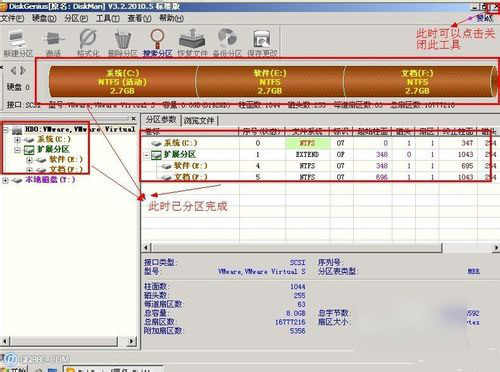Switch to the 分区参数 tab

[x=161, y=120]
